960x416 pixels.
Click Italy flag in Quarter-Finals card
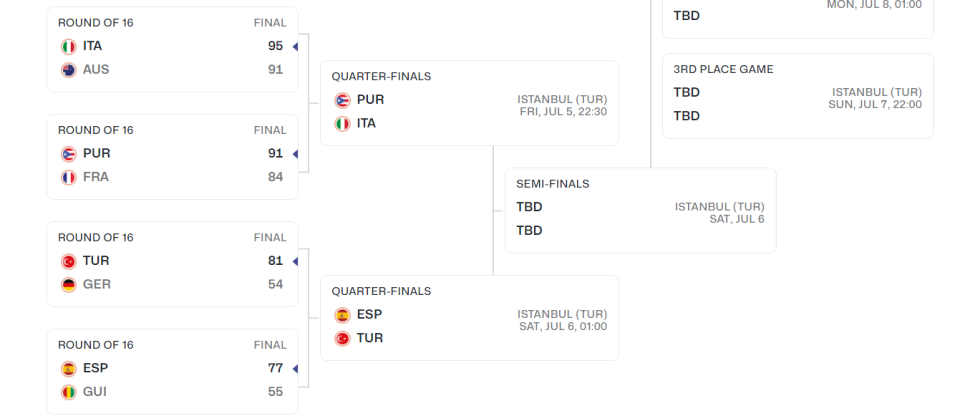[x=342, y=123]
